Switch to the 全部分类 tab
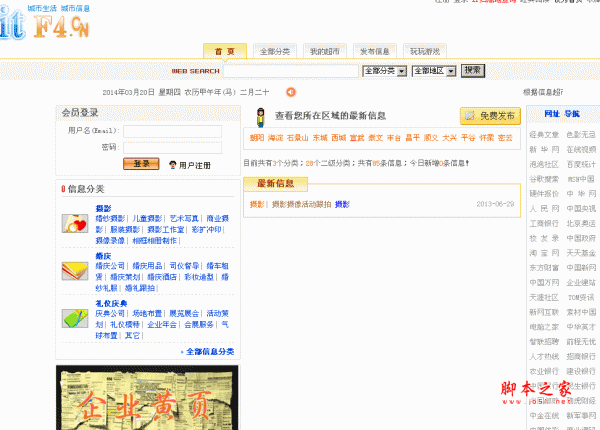This screenshot has height=430, width=600. (275, 51)
